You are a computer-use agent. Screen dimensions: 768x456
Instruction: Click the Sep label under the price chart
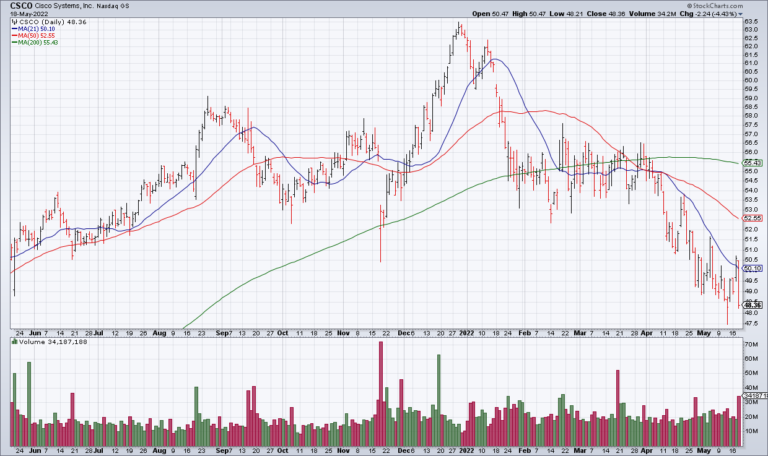(222, 333)
